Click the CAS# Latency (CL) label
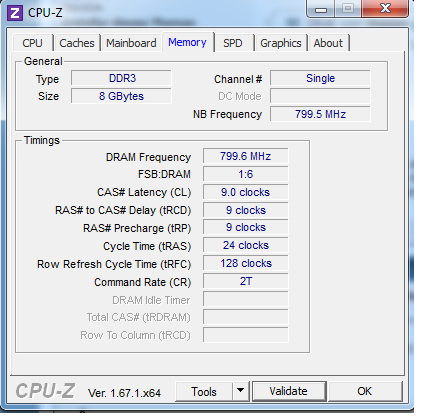Viewport: 425px width, 416px height. click(144, 192)
